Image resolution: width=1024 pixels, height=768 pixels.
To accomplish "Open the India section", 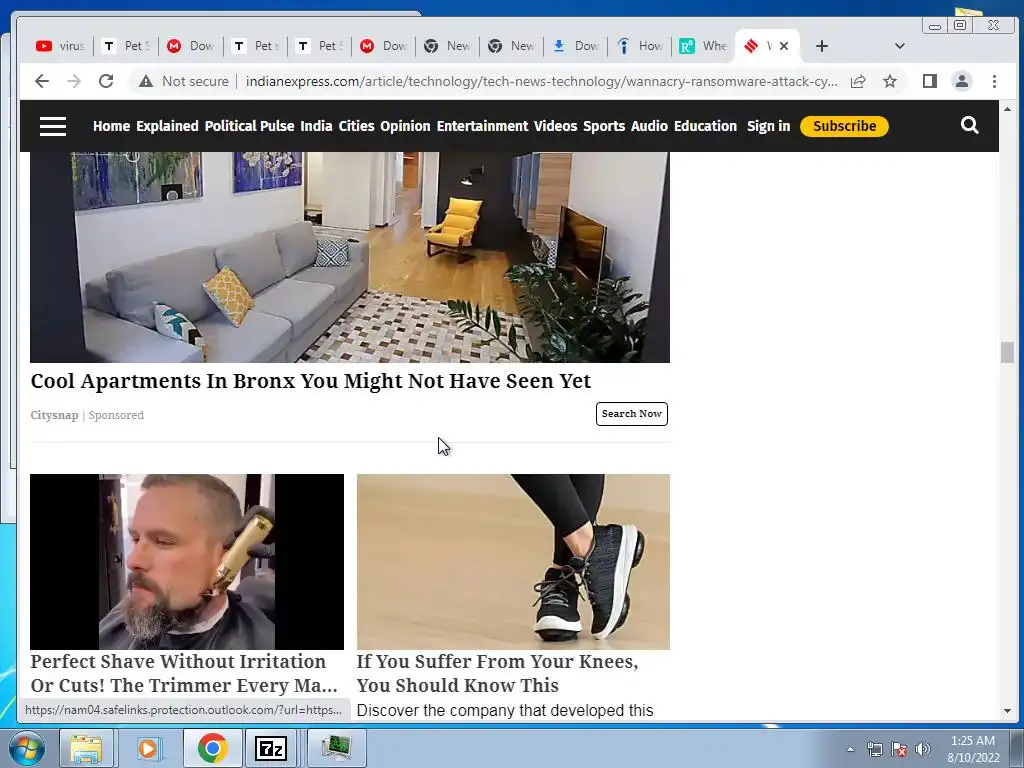I will coord(316,126).
